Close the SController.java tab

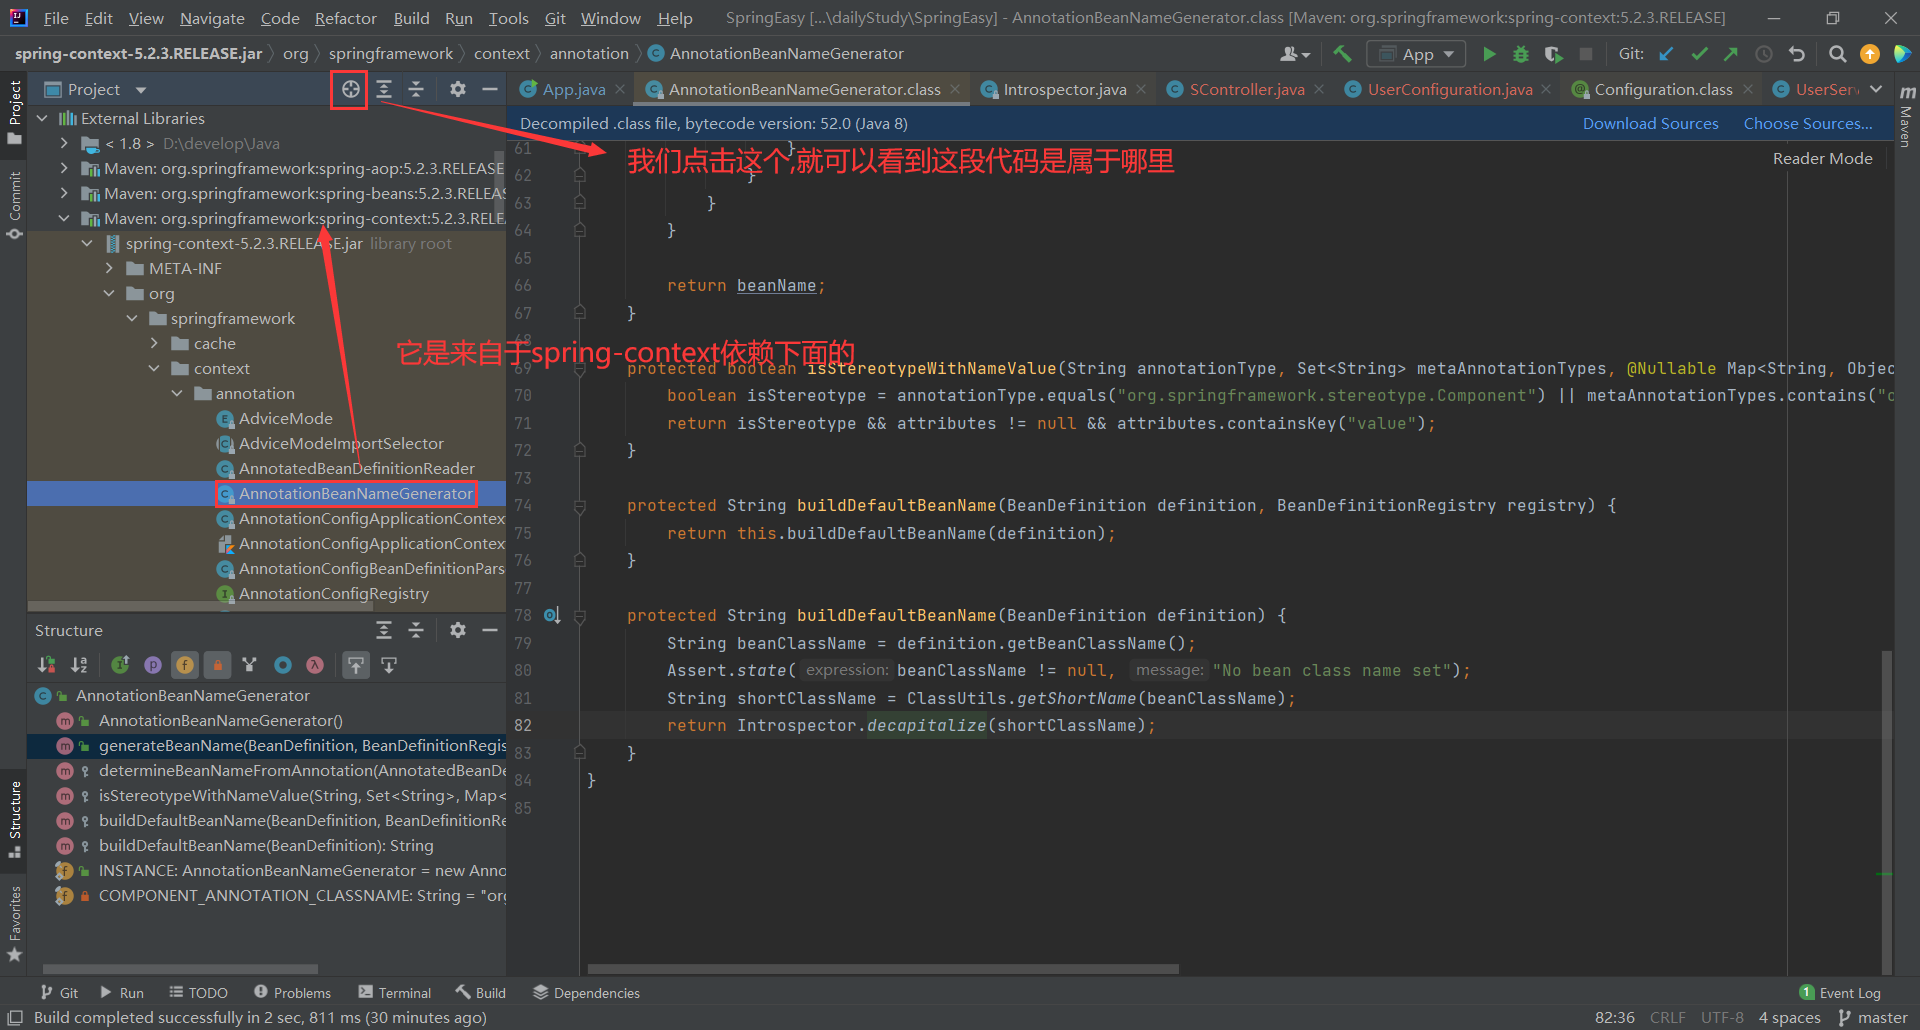click(x=1319, y=89)
